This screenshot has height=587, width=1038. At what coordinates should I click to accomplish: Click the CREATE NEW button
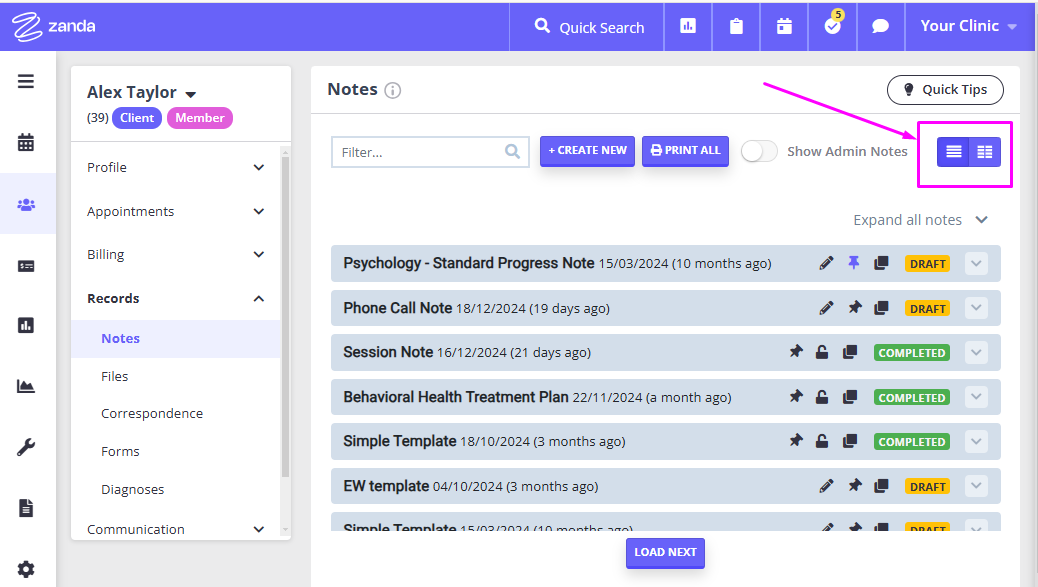click(x=587, y=151)
